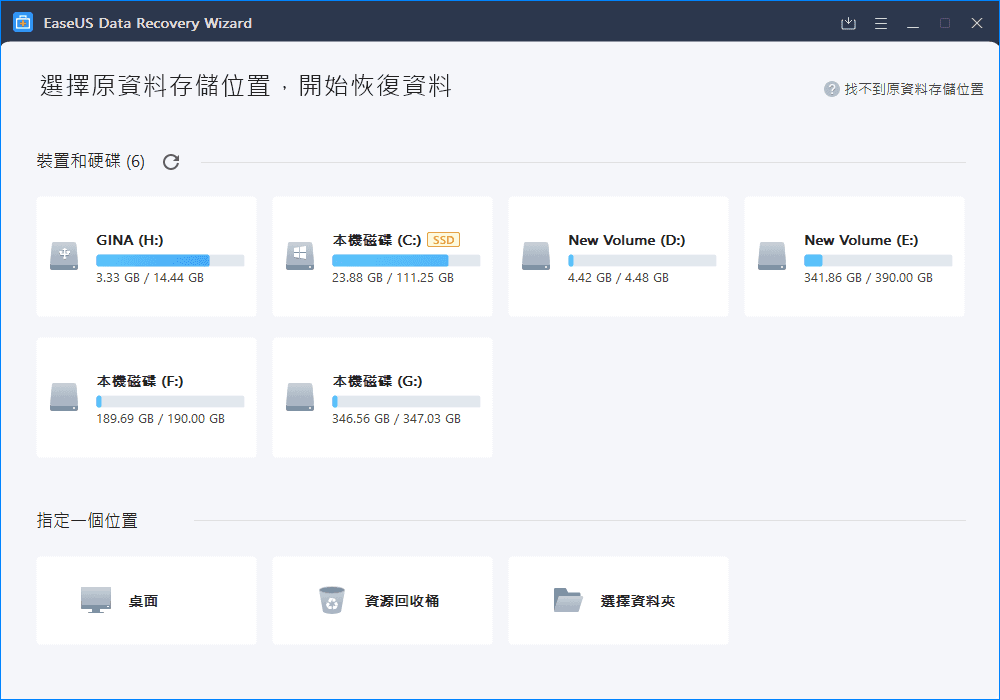Image resolution: width=1000 pixels, height=700 pixels.
Task: Click the 本機磁碟 (G:) drive icon
Action: tap(300, 397)
